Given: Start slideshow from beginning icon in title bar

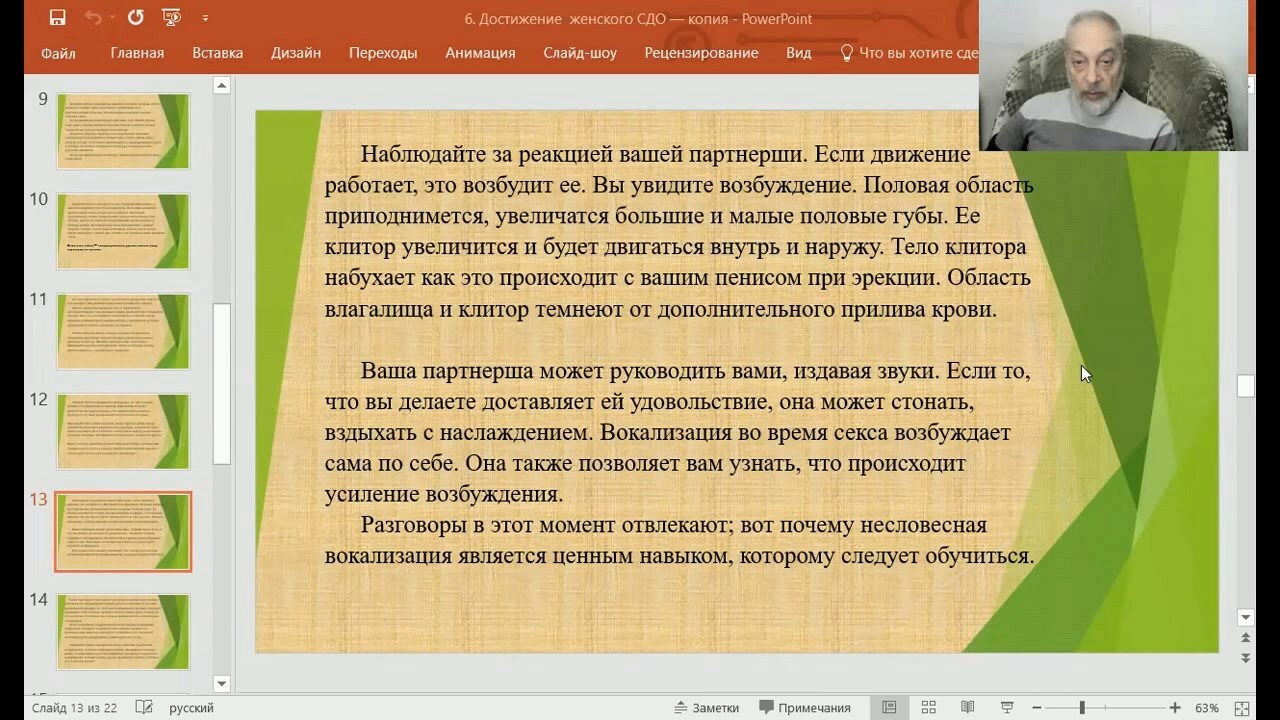Looking at the screenshot, I should 171,18.
